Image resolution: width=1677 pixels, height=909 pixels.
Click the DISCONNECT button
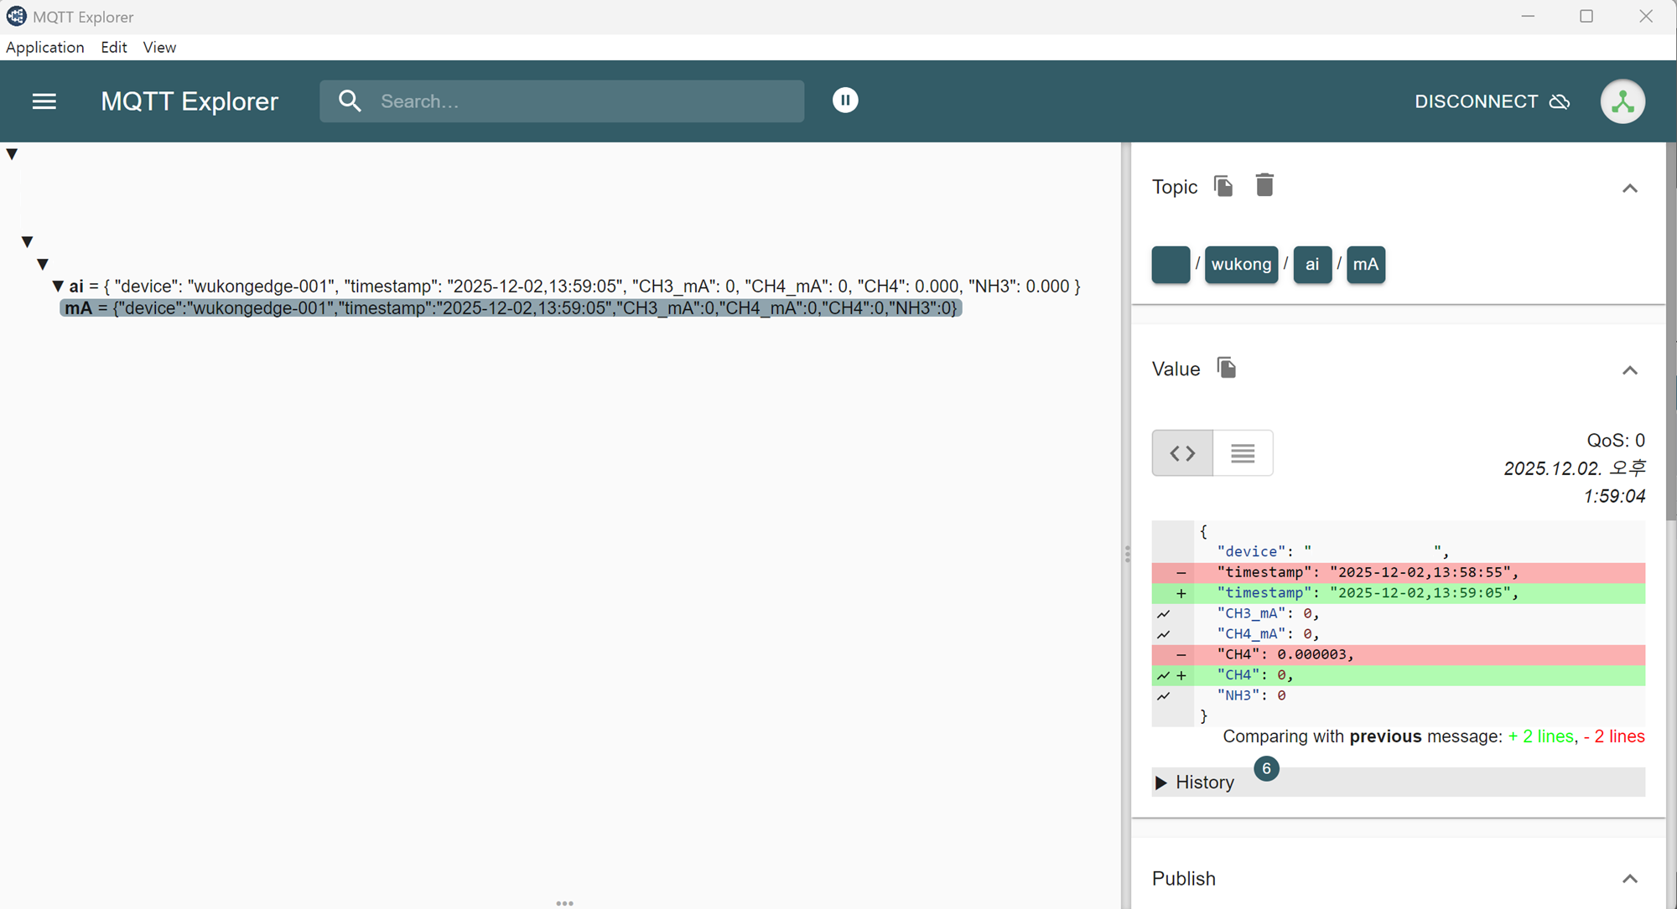pos(1476,101)
